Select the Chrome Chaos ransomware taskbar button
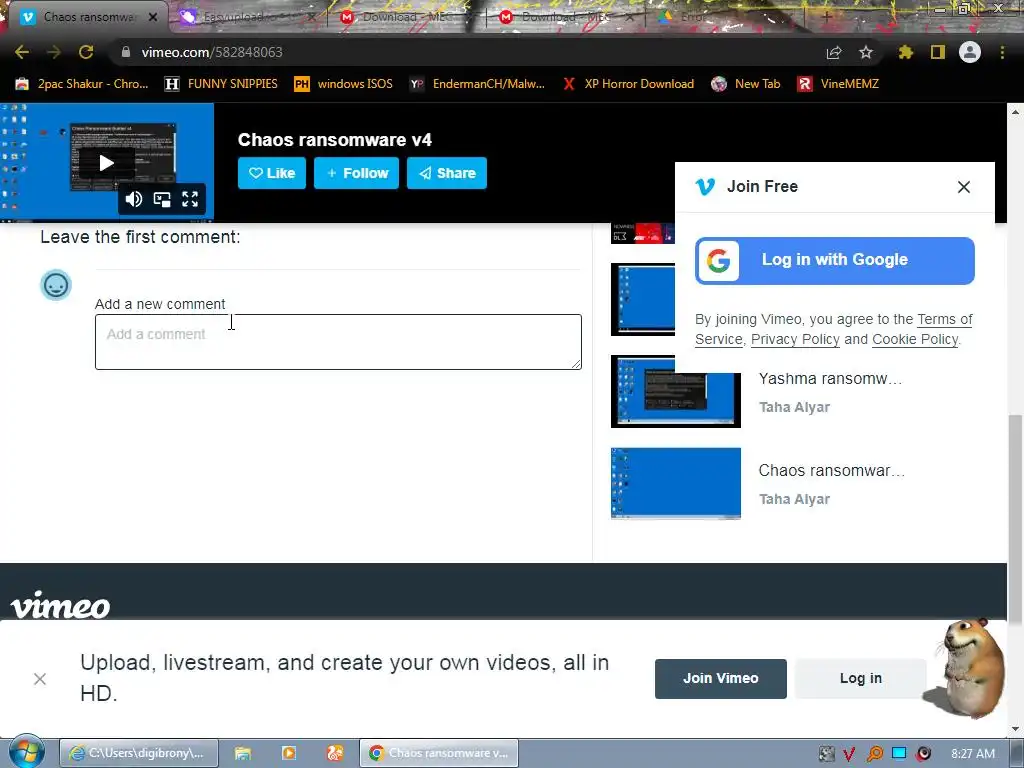Viewport: 1024px width, 768px height. (x=439, y=753)
